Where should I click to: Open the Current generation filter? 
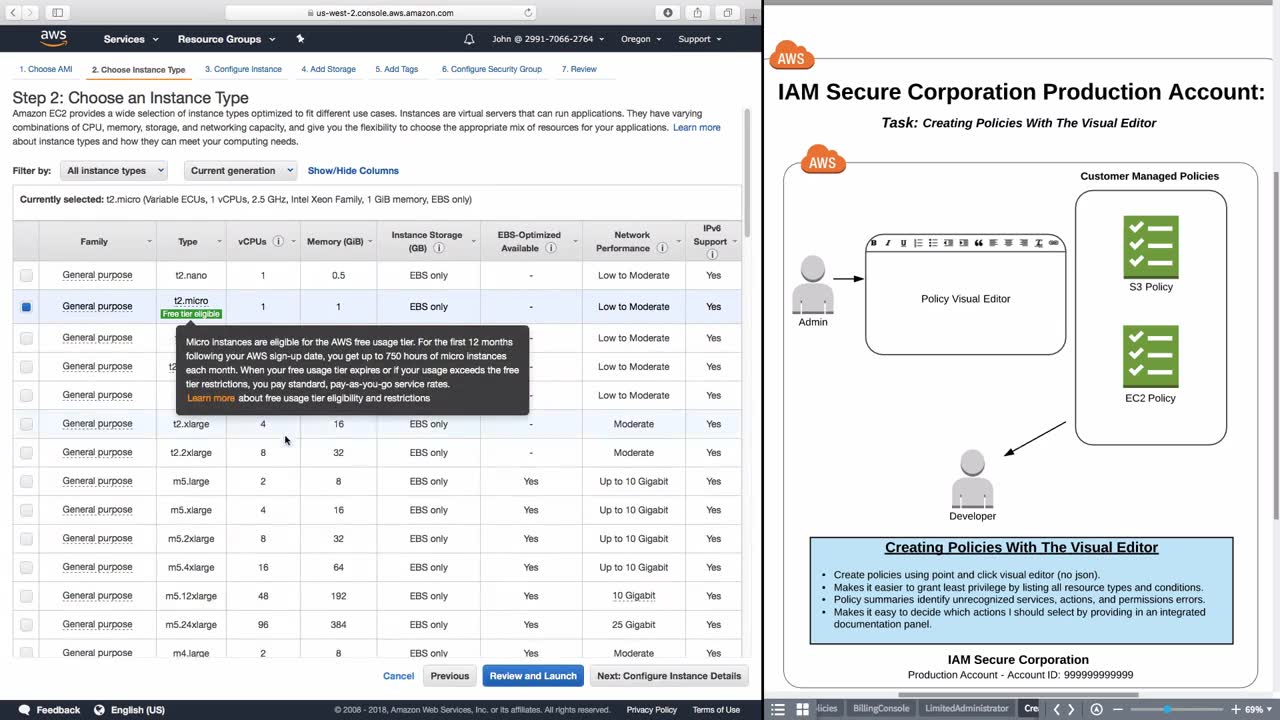pyautogui.click(x=240, y=171)
